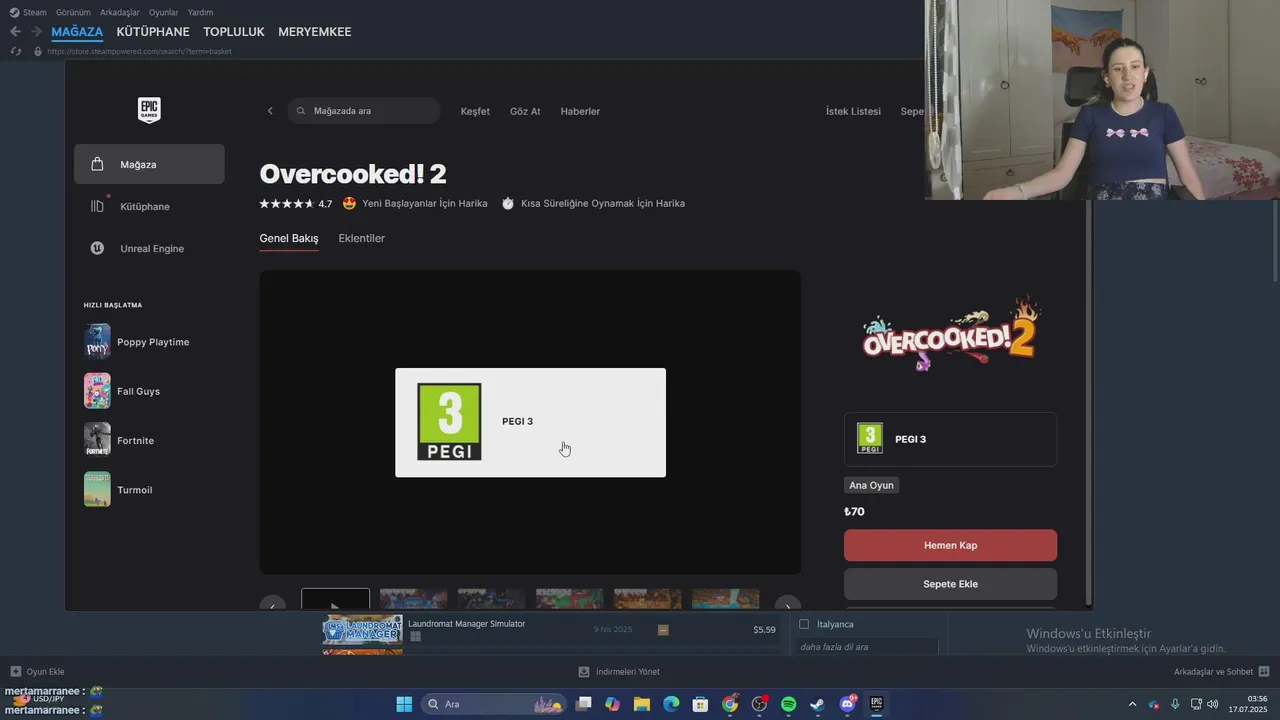Screen dimensions: 1280x720
Task: Select the Eklentiler tab
Action: [362, 238]
